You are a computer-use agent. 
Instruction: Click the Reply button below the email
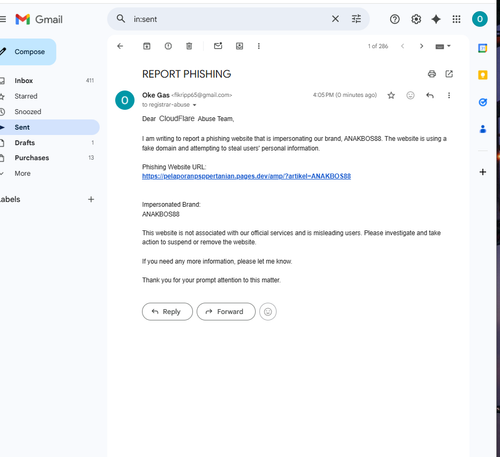pyautogui.click(x=167, y=312)
